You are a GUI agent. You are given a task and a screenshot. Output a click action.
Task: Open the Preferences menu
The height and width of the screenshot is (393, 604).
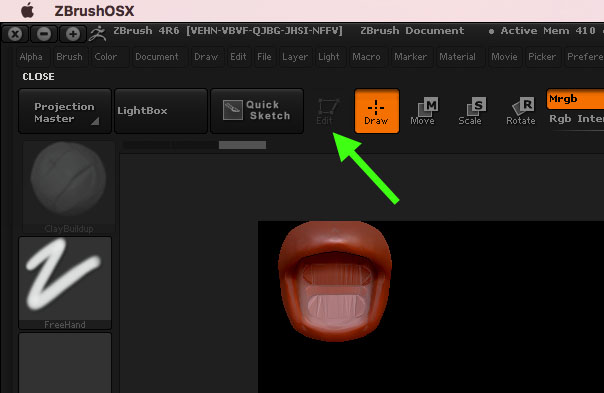[x=585, y=57]
